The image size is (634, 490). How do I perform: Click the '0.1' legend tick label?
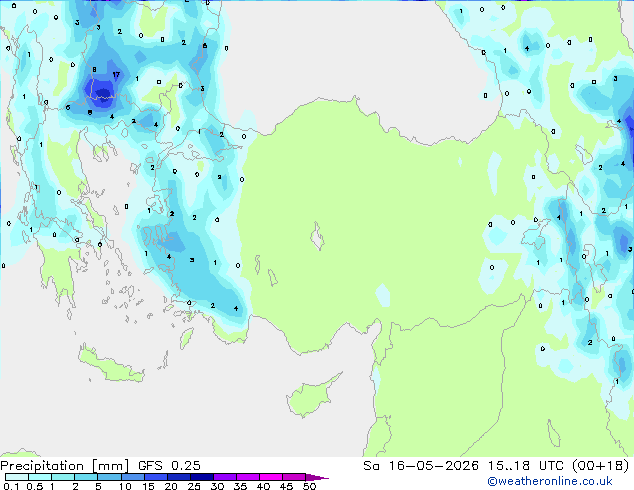click(11, 486)
